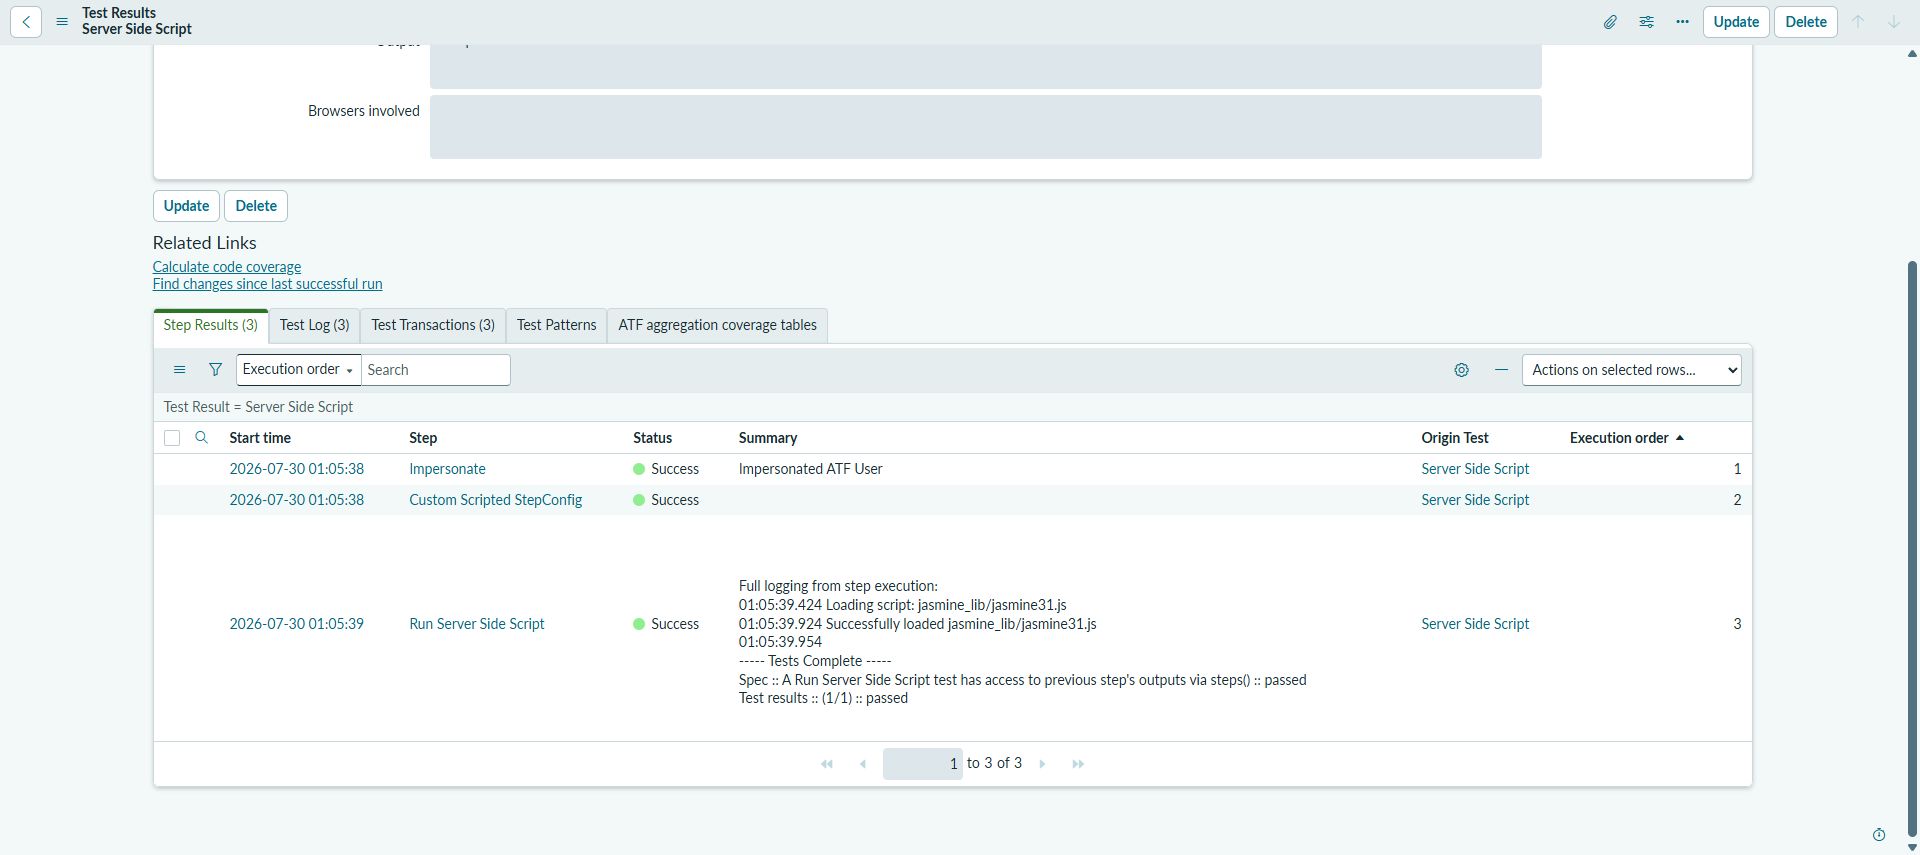1920x855 pixels.
Task: Go to next record with down arrow
Action: tap(1894, 22)
